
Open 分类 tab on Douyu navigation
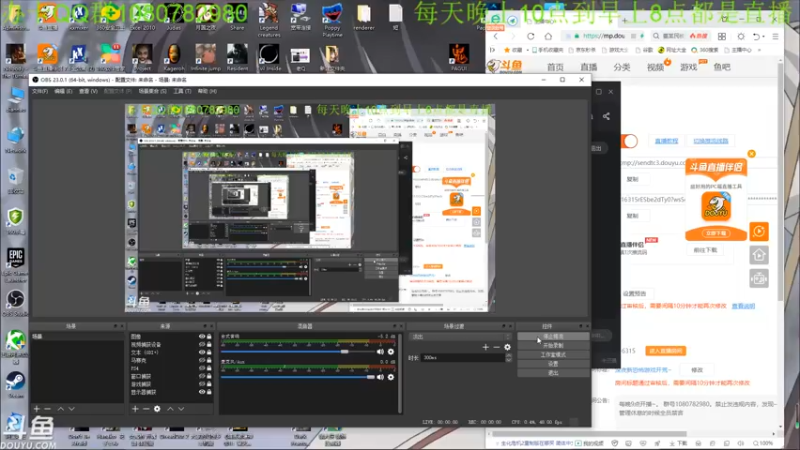click(x=621, y=67)
